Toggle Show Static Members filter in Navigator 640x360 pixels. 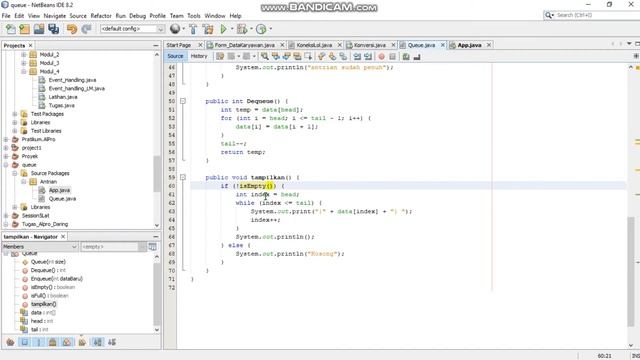tap(39, 342)
